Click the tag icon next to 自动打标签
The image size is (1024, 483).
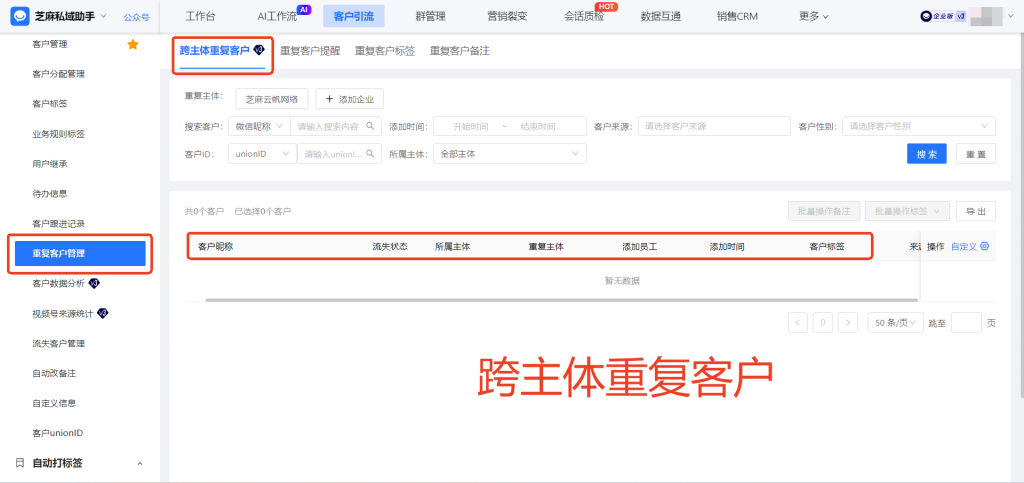pyautogui.click(x=20, y=463)
